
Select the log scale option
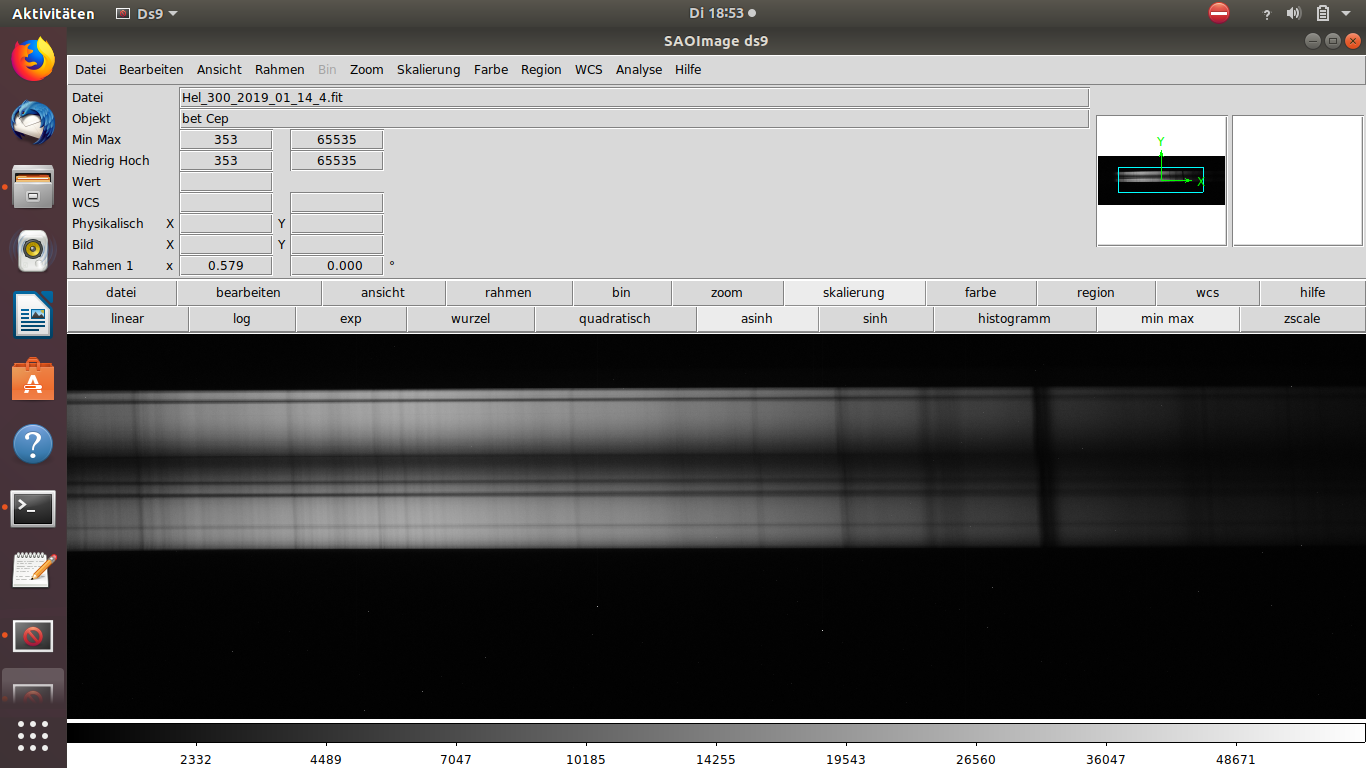[241, 319]
